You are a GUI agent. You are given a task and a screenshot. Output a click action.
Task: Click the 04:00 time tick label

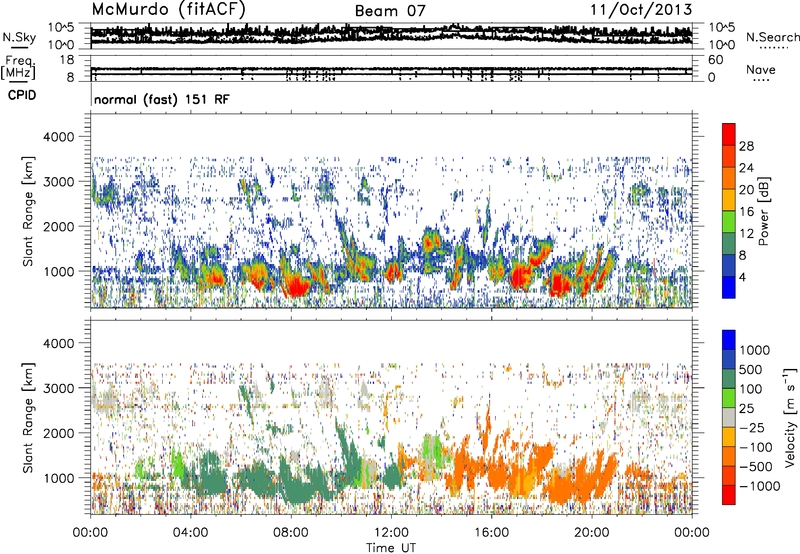190,533
